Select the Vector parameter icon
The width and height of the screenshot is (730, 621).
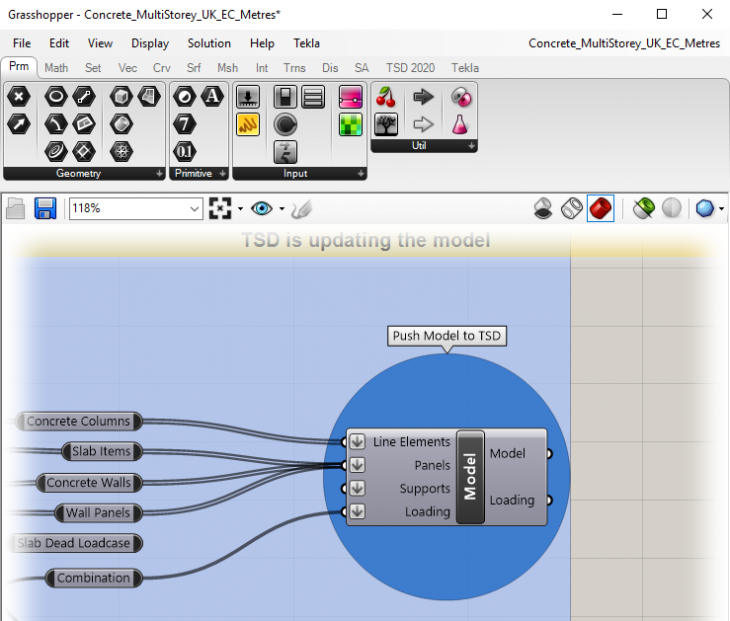(19, 124)
